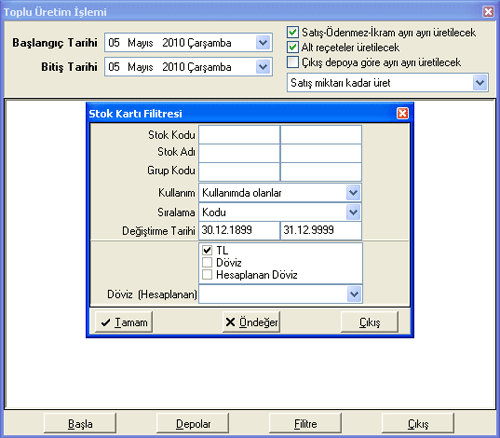Click the Başla button
The width and height of the screenshot is (500, 438).
[x=80, y=424]
